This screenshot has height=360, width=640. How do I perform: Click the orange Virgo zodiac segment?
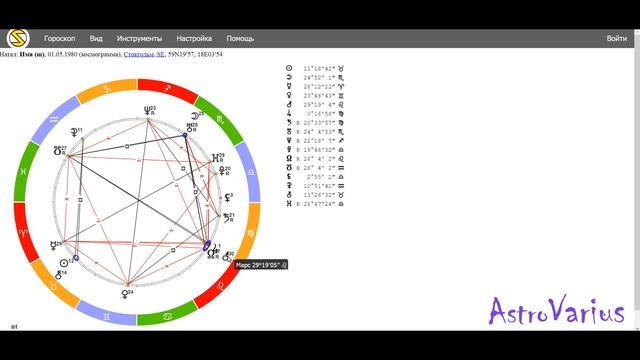[250, 232]
